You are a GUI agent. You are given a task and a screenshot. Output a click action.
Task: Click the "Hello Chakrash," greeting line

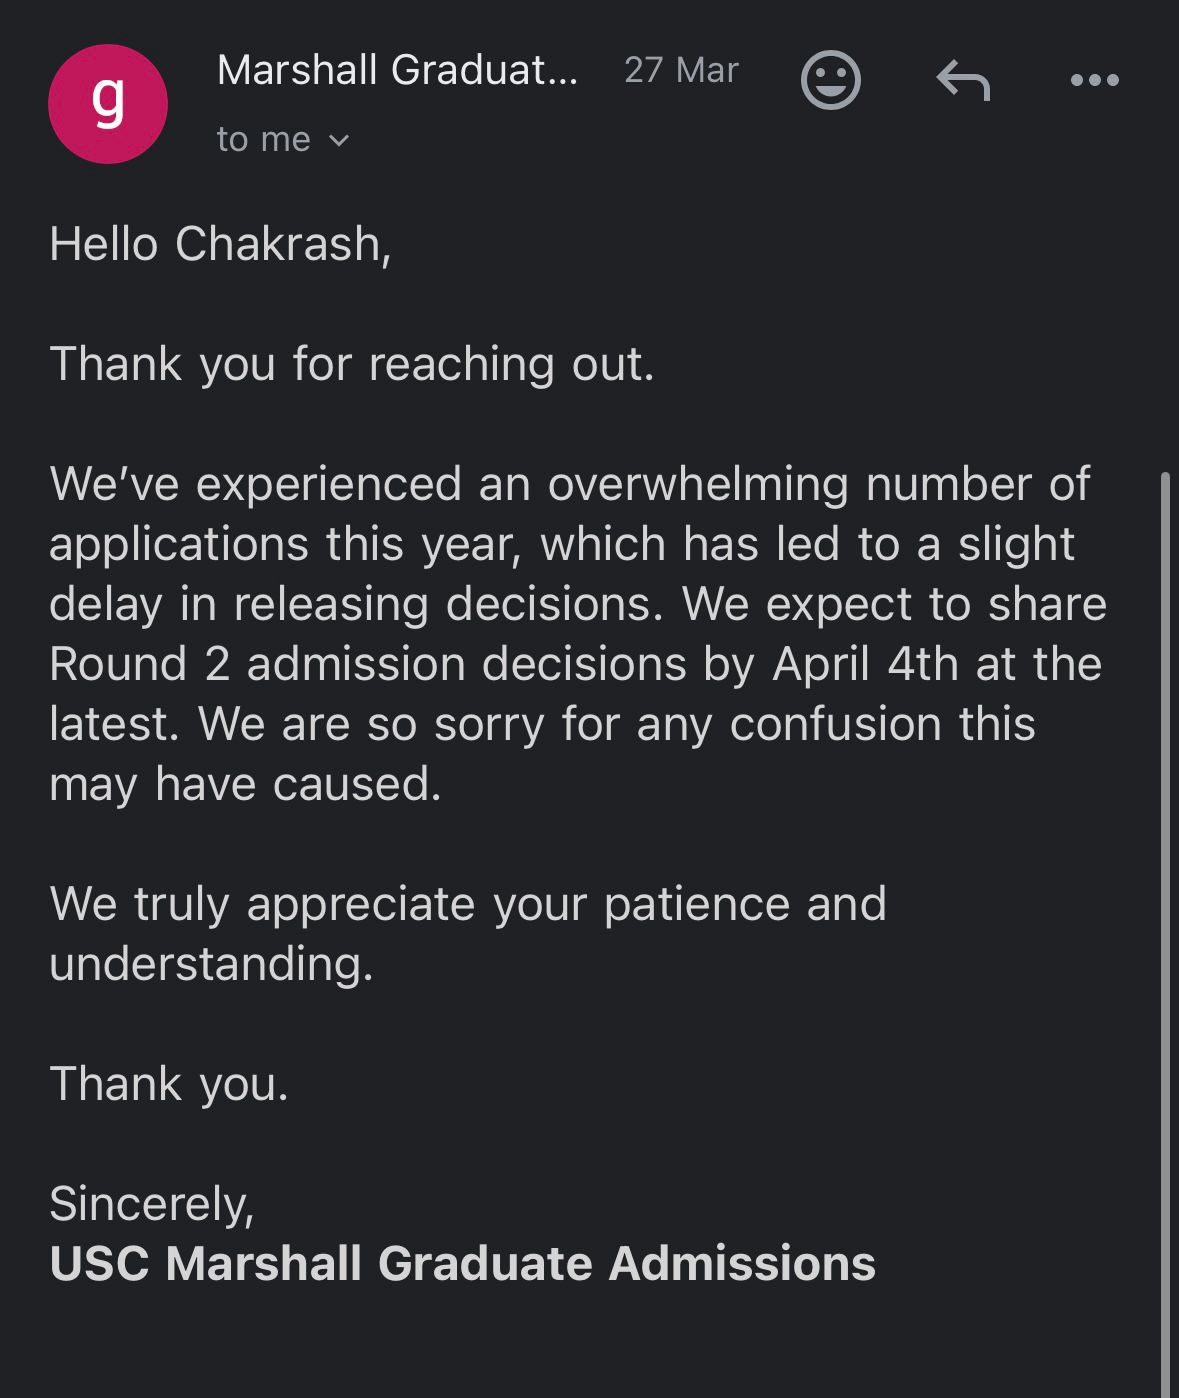220,244
